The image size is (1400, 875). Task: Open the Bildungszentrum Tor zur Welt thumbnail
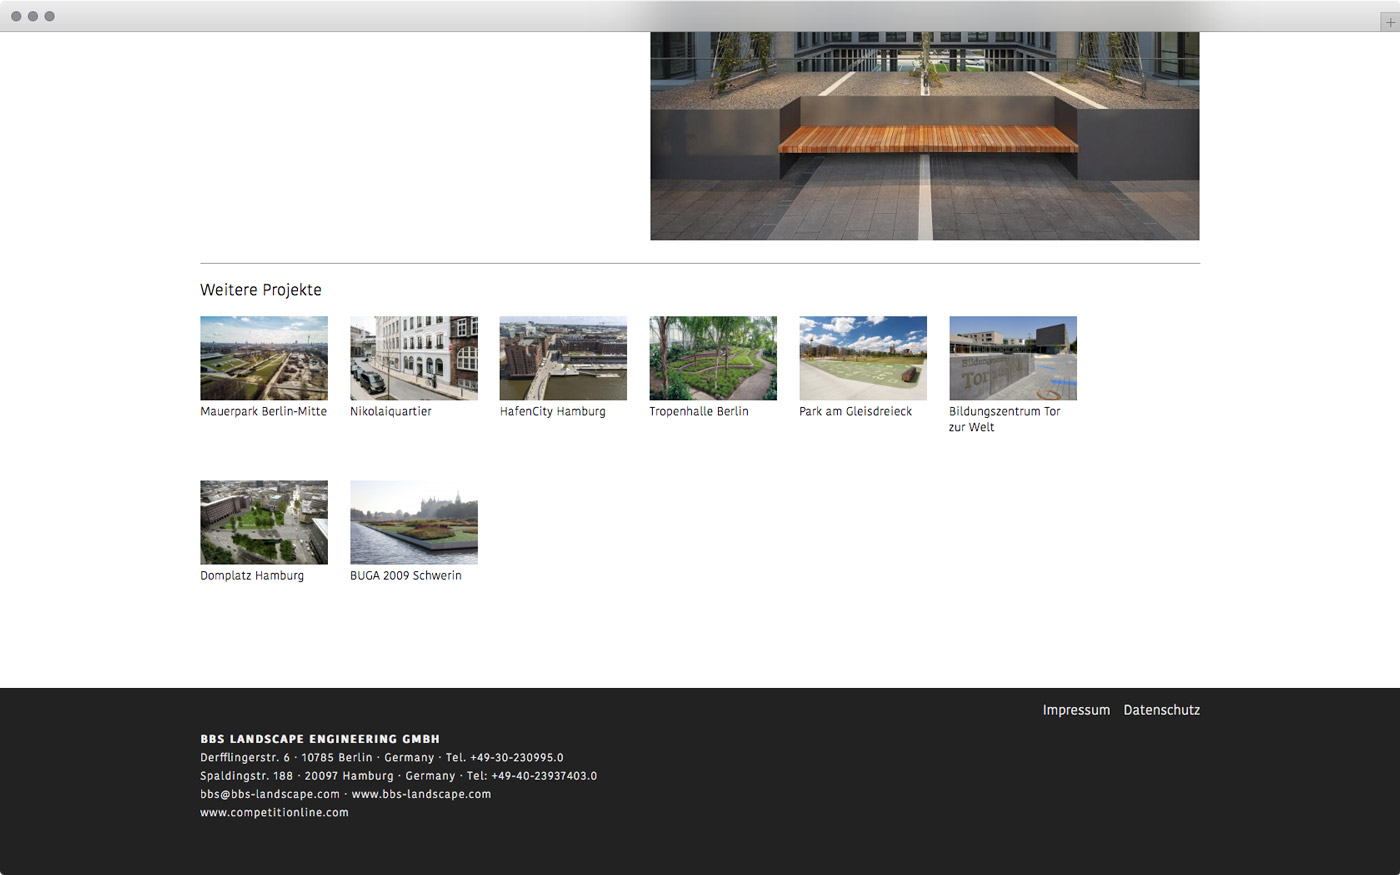(x=1013, y=358)
